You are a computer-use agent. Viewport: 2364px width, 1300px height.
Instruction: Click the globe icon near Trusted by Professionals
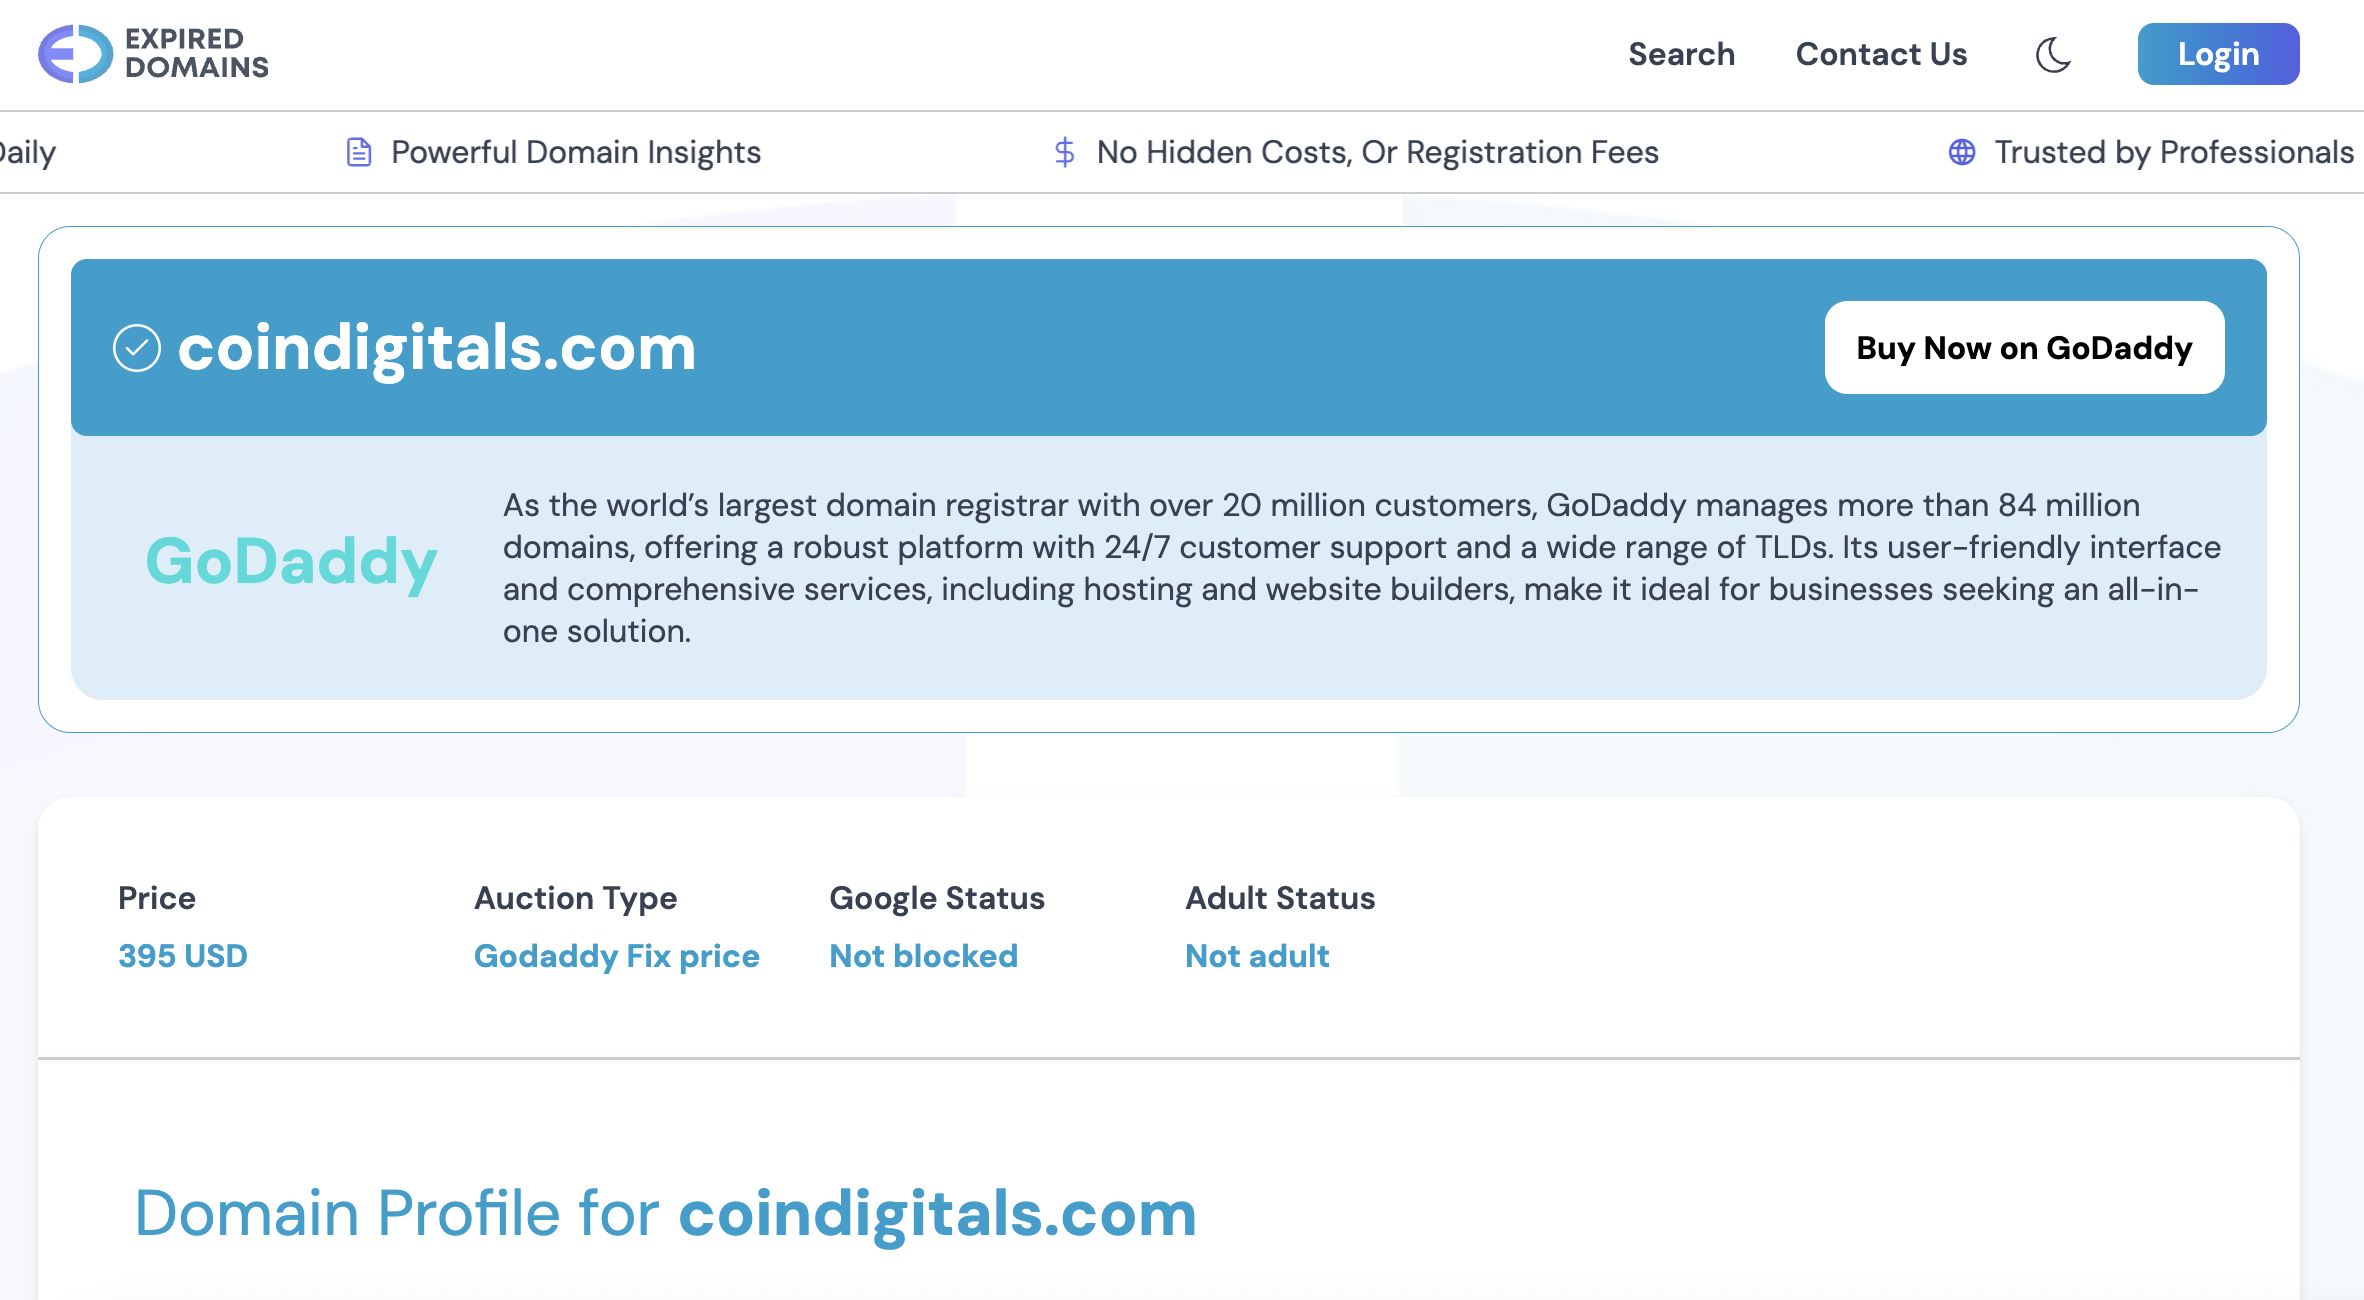pos(1962,152)
